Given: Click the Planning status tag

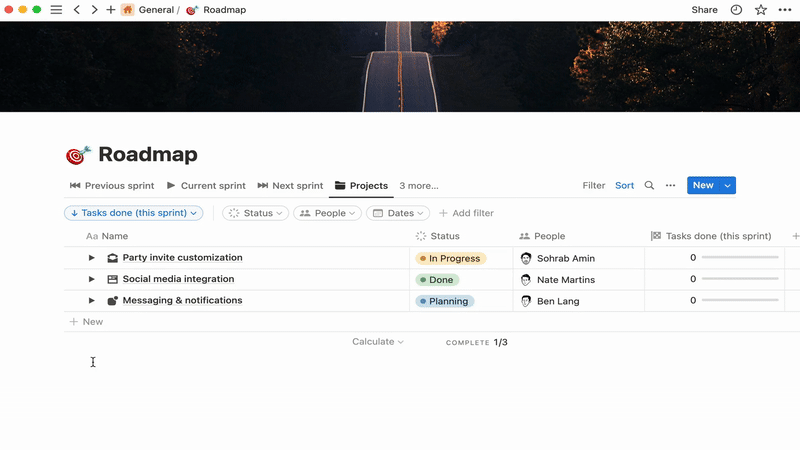Looking at the screenshot, I should pyautogui.click(x=444, y=301).
